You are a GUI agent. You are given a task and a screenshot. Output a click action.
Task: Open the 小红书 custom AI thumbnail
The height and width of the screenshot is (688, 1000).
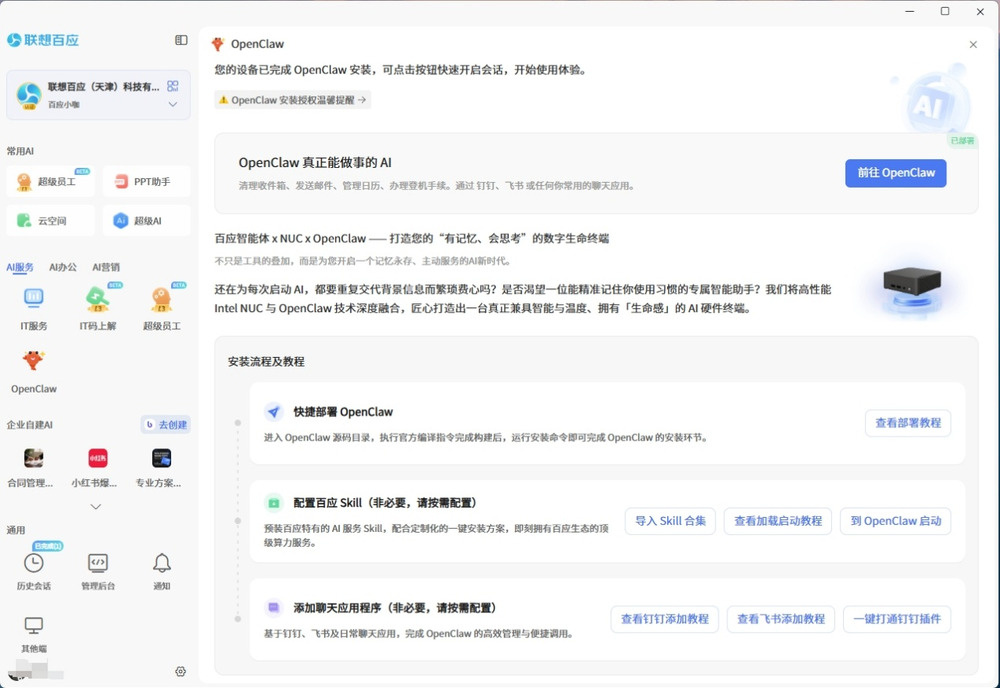(98, 458)
